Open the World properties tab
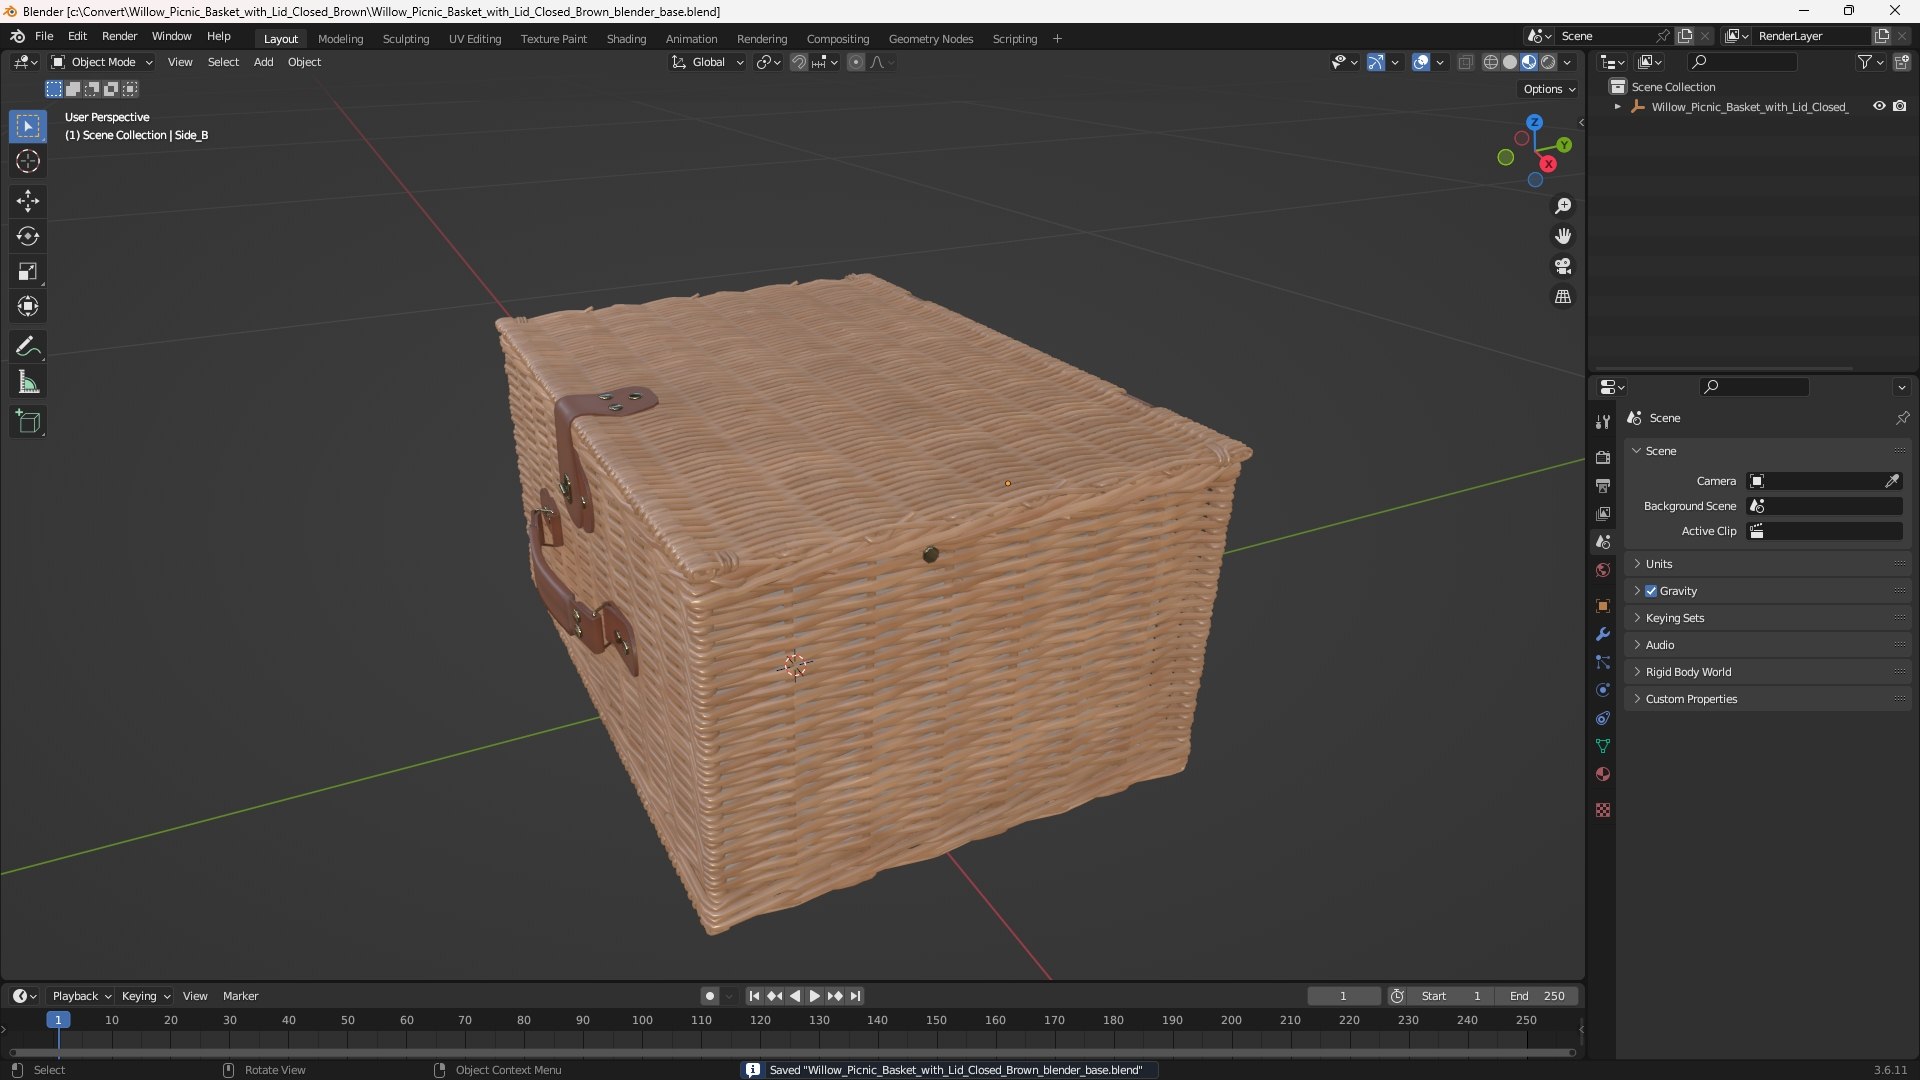 tap(1603, 570)
